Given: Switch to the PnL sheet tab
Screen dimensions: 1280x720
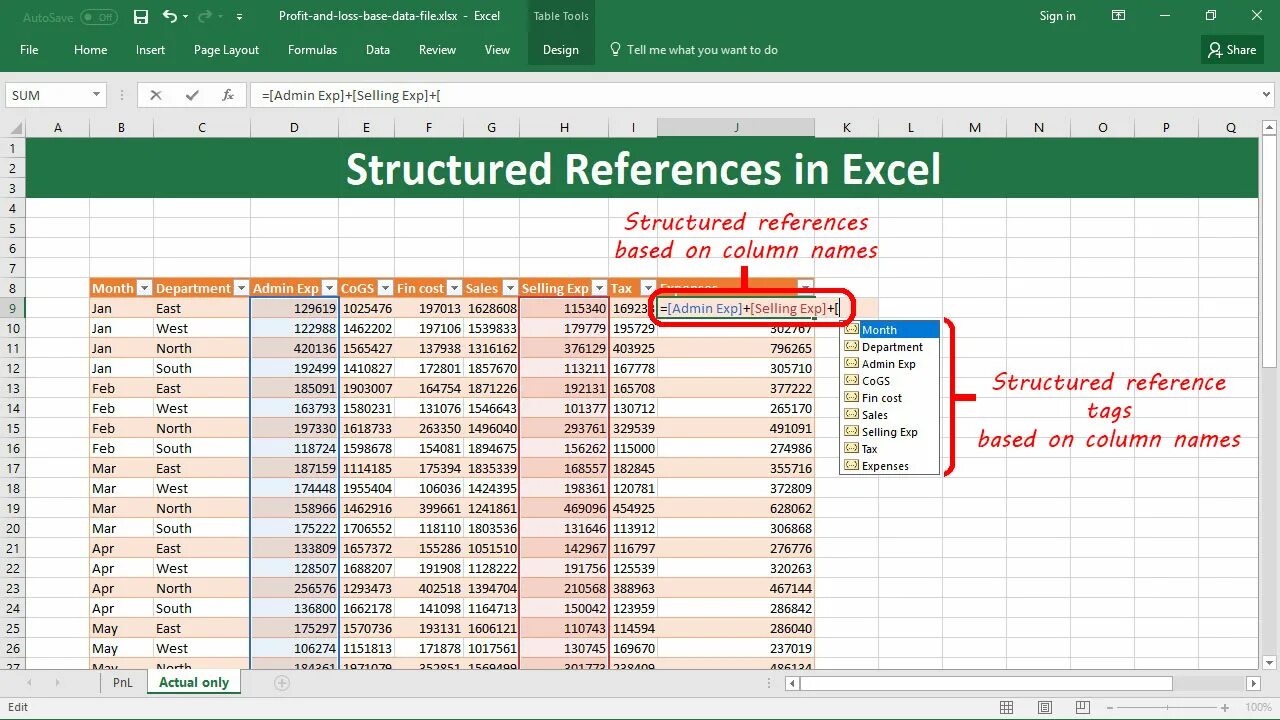Looking at the screenshot, I should [122, 682].
